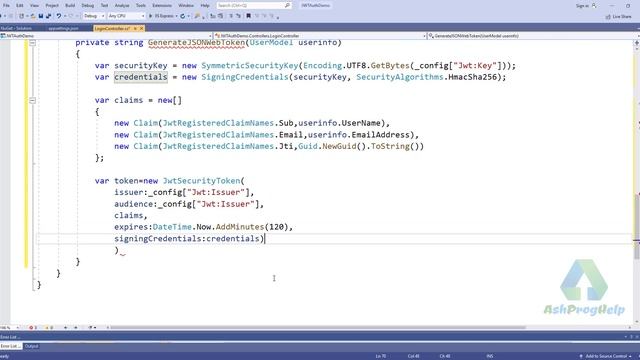Open the Extensions menu

coord(162,5)
